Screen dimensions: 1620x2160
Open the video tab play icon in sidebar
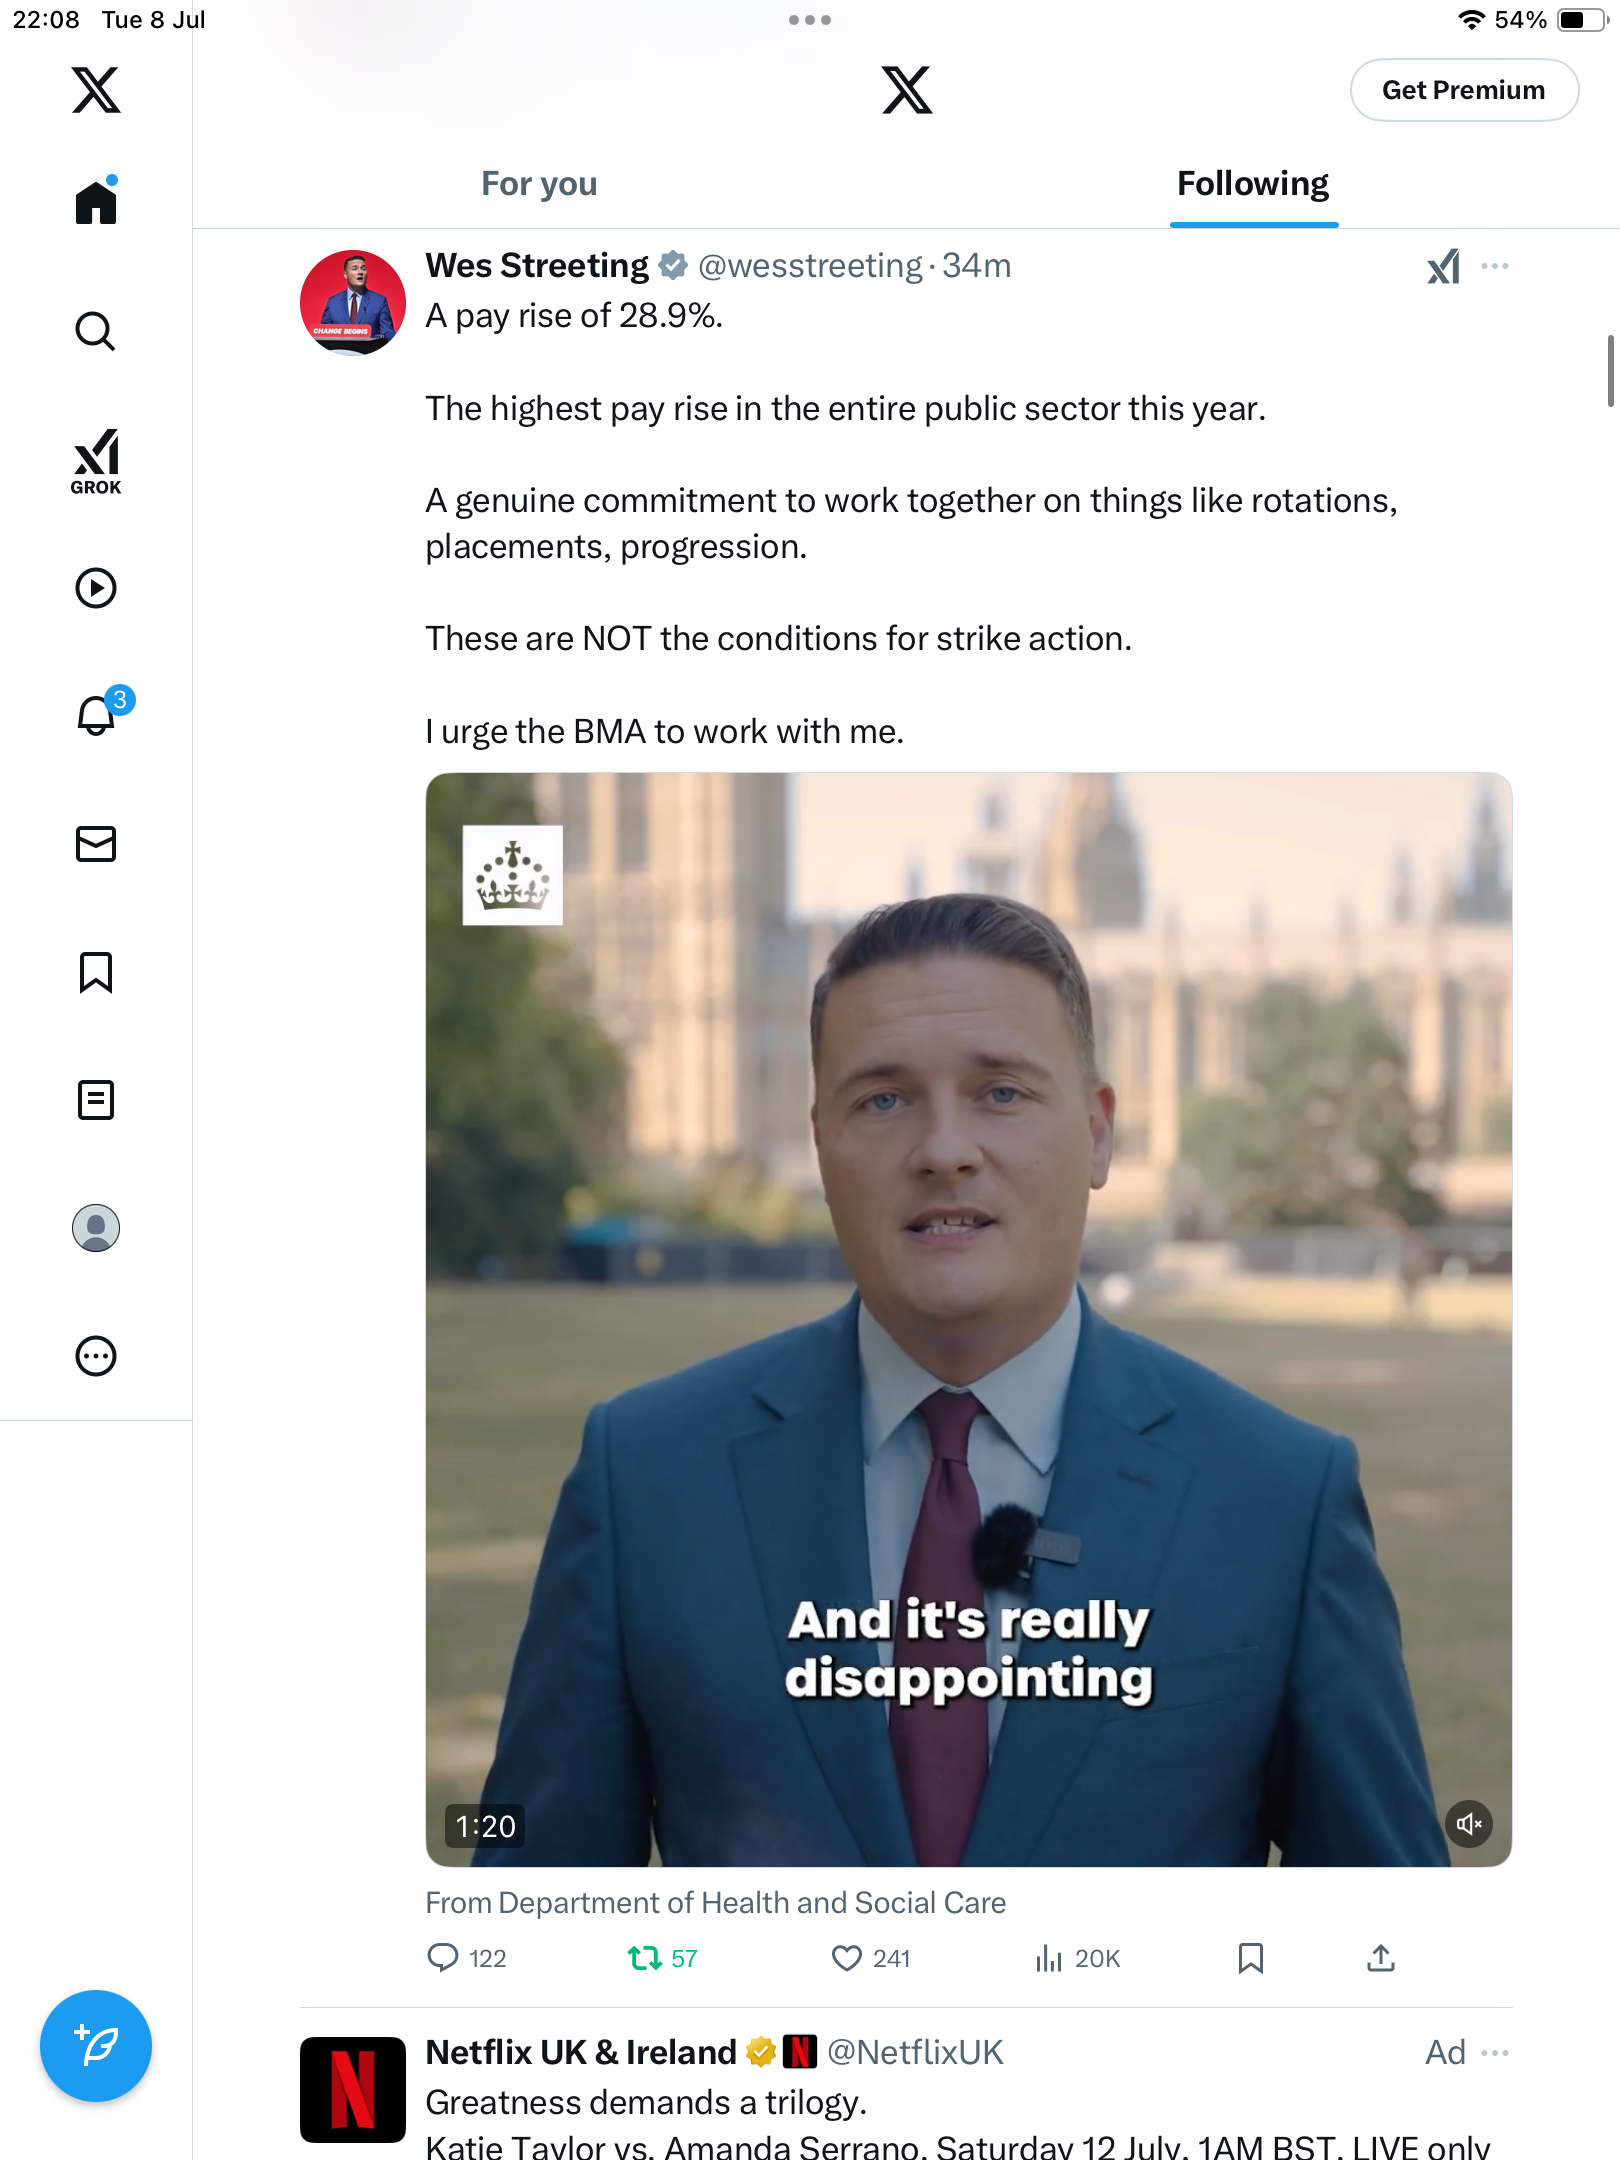tap(96, 588)
